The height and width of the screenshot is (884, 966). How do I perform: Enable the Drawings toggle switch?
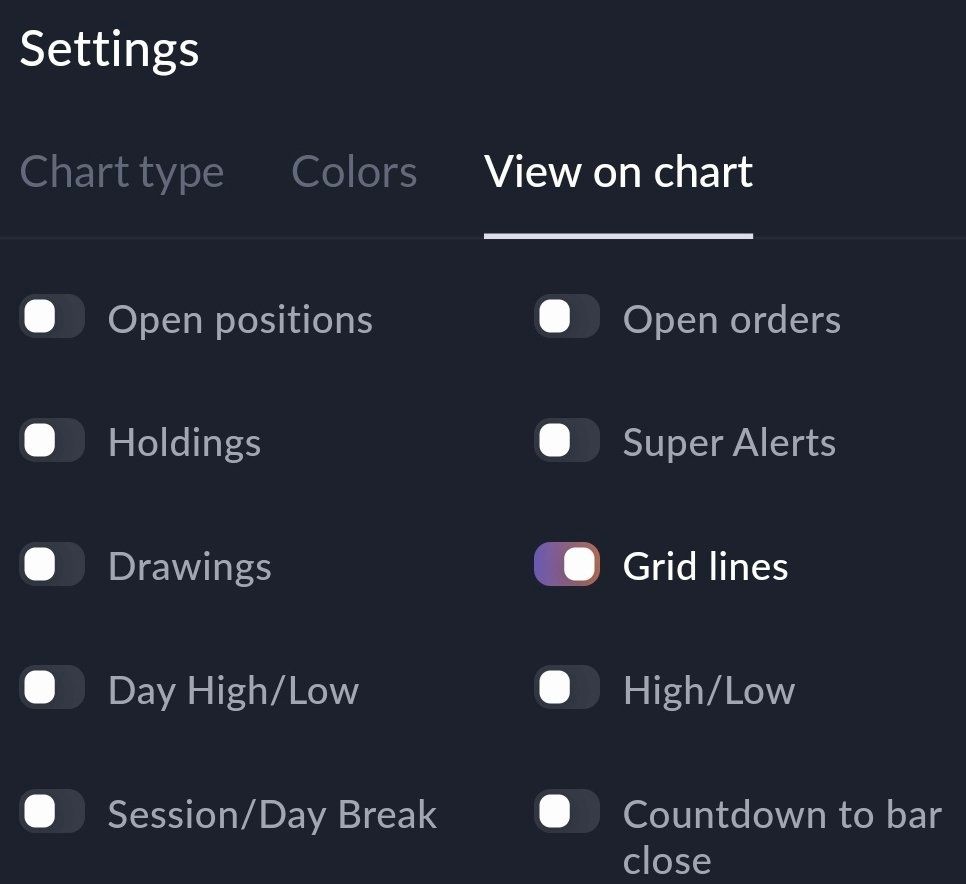coord(52,565)
